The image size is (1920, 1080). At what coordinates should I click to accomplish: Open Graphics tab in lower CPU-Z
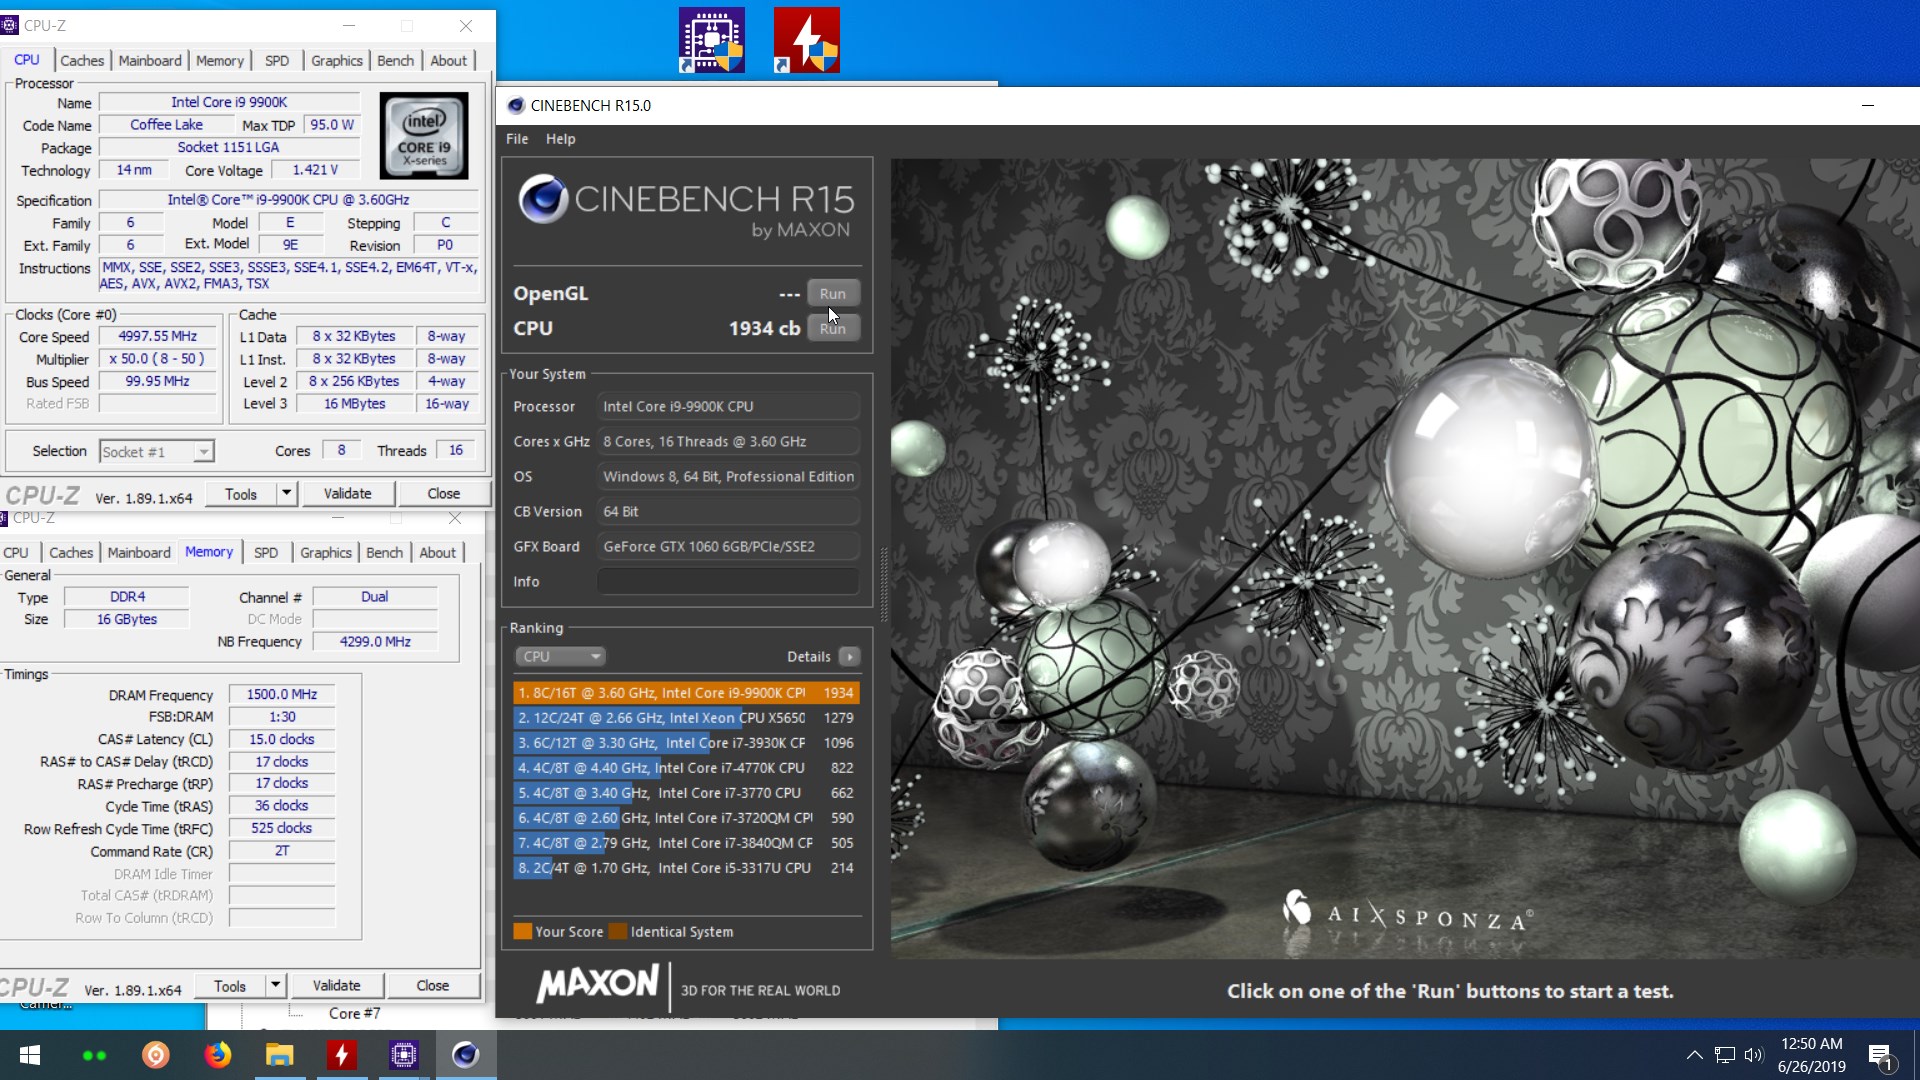(x=326, y=552)
